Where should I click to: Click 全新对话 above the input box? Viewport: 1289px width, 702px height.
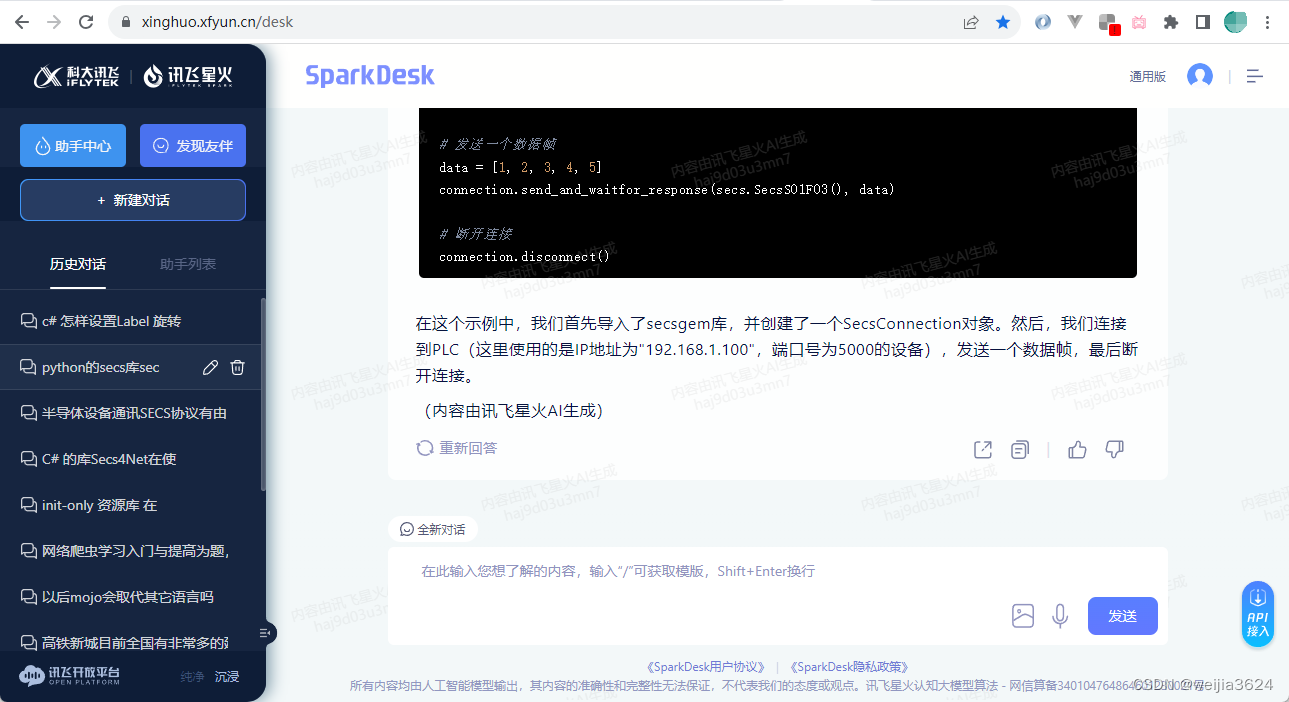coord(433,529)
